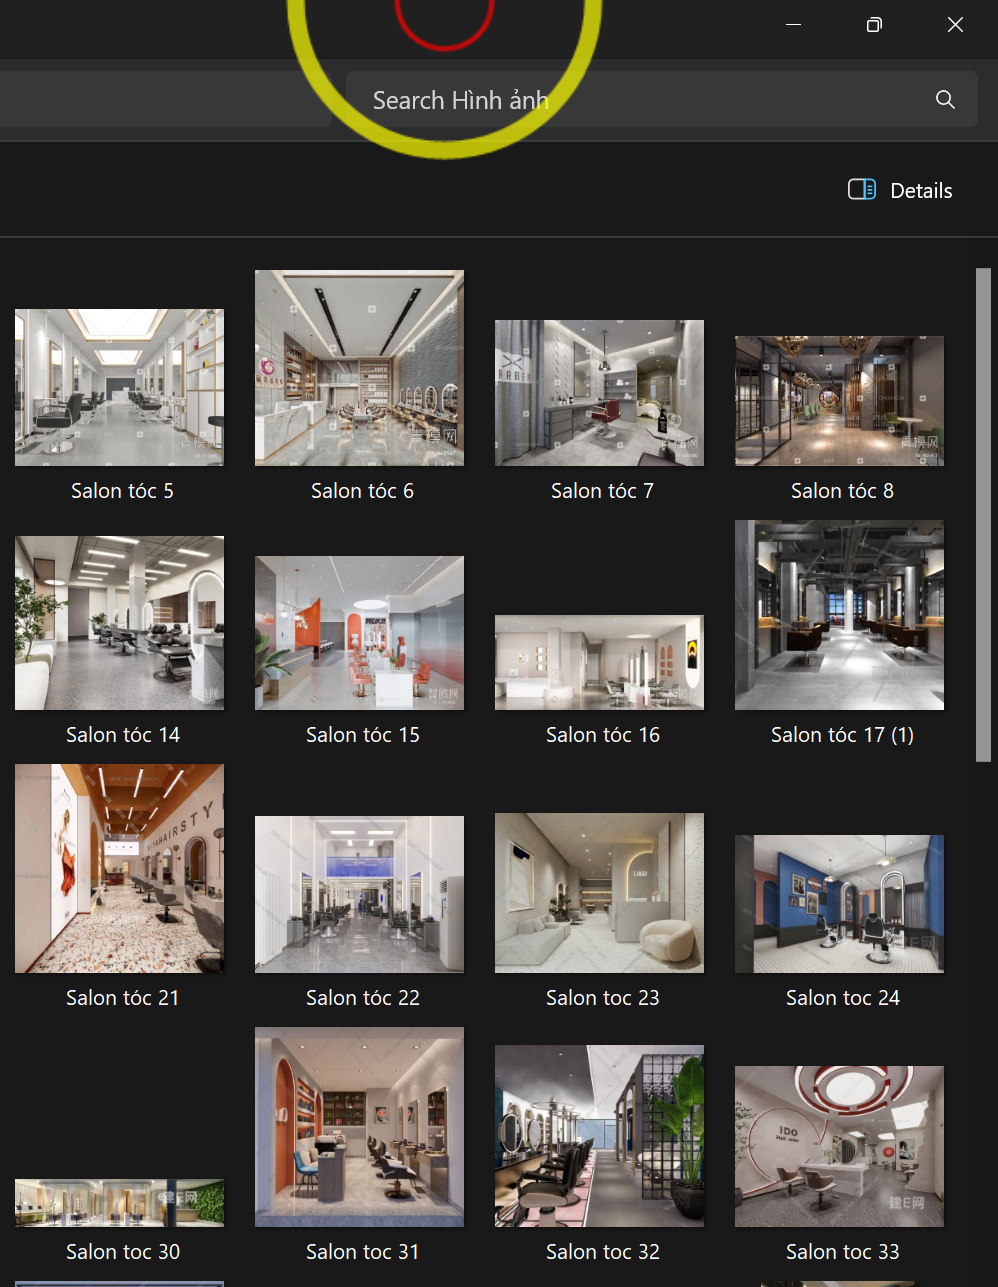
Task: Click the Search Hình ảnh input field
Action: click(661, 99)
